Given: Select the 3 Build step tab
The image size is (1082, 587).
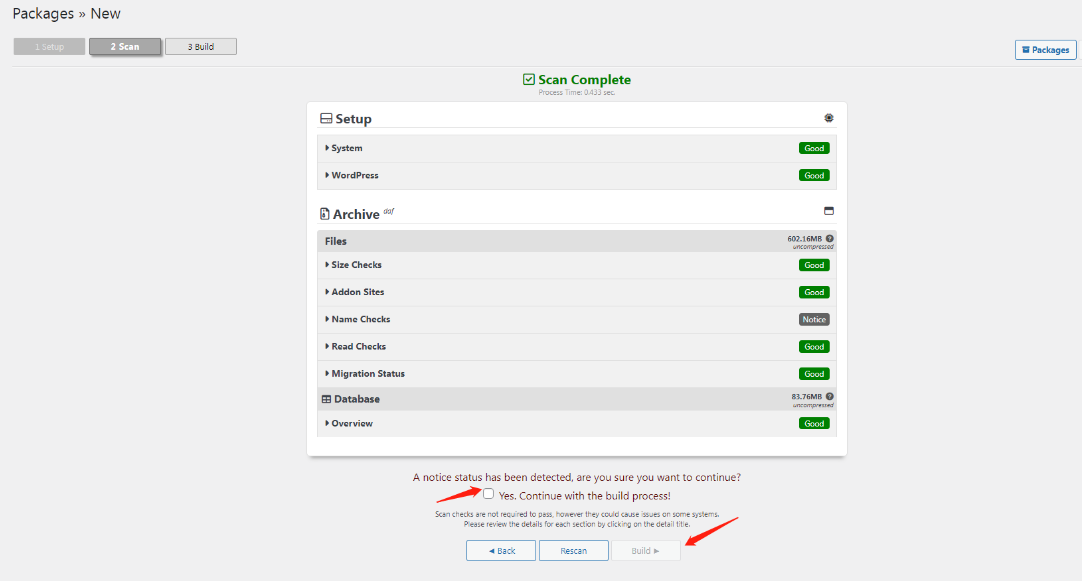Looking at the screenshot, I should (x=201, y=47).
